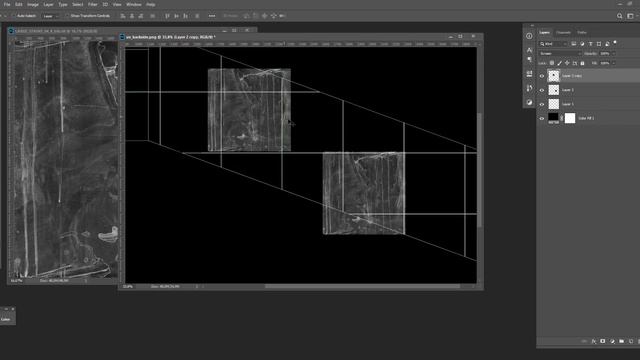Click create new group folder icon
Screen dimensions: 640x360
tap(622, 341)
